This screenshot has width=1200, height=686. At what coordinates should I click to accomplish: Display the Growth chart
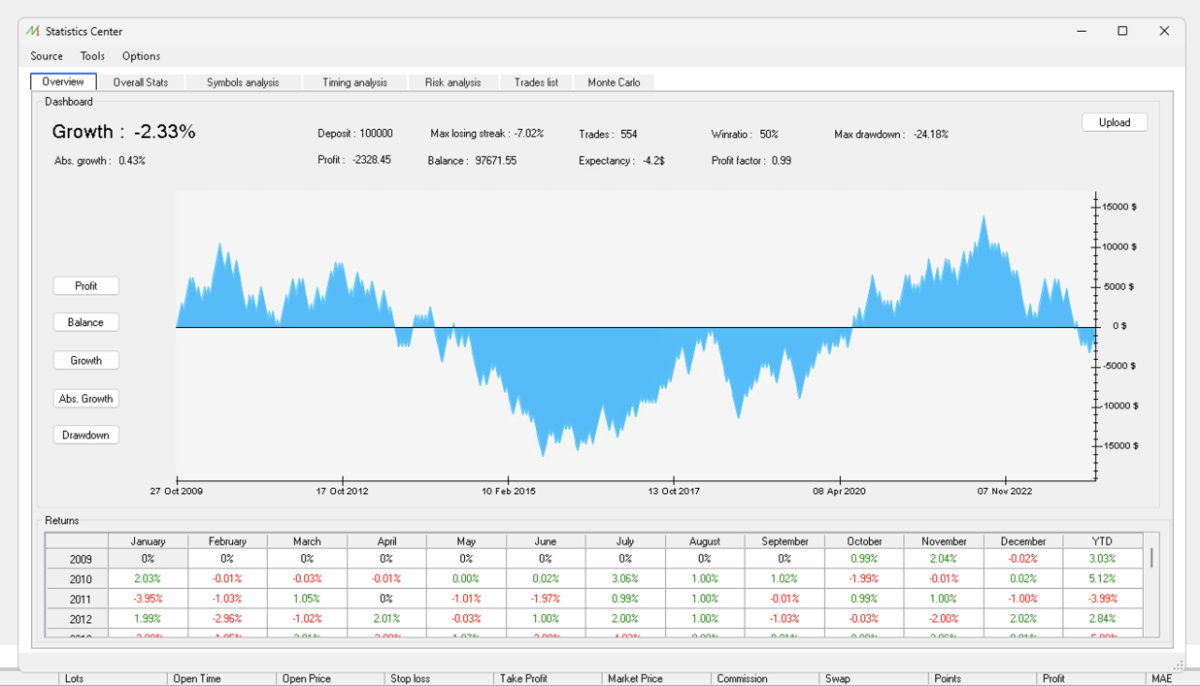tap(86, 360)
